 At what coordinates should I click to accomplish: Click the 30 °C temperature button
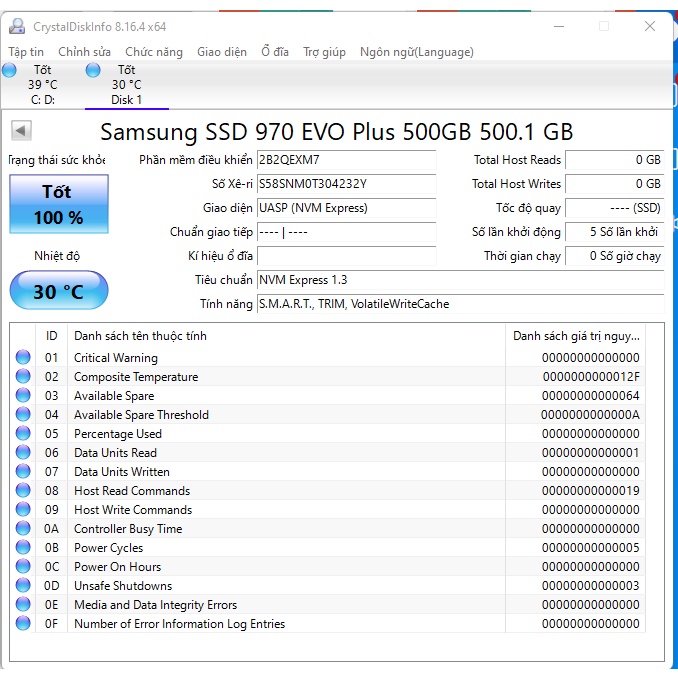click(x=59, y=291)
